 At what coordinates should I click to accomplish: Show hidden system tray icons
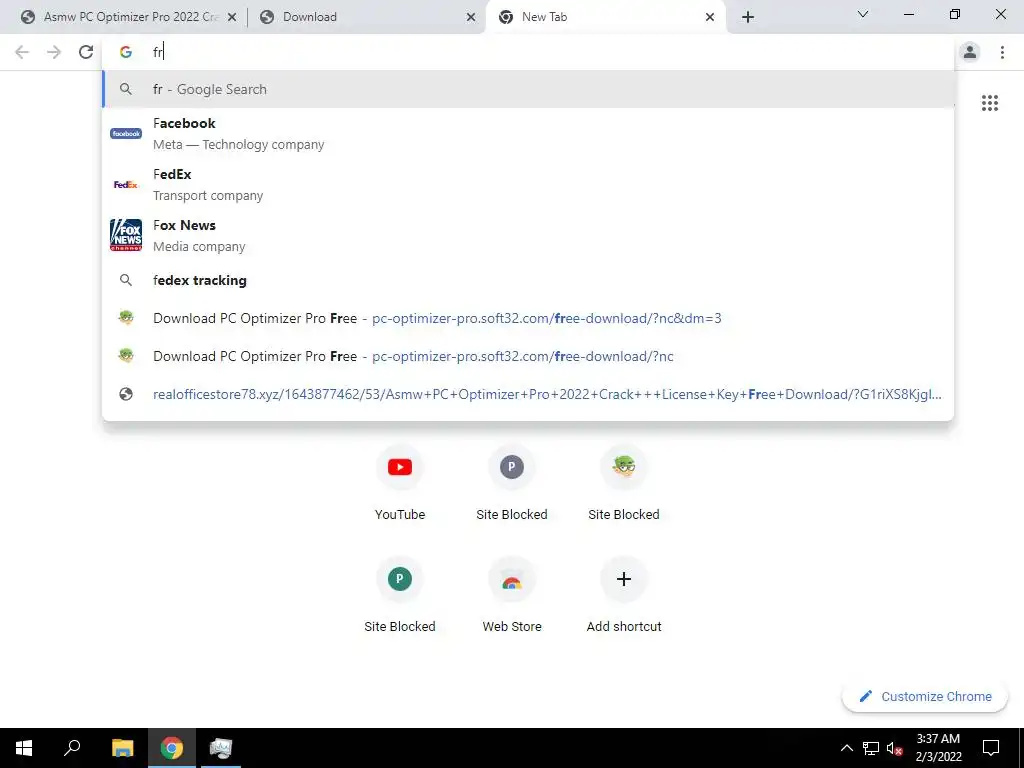click(846, 748)
